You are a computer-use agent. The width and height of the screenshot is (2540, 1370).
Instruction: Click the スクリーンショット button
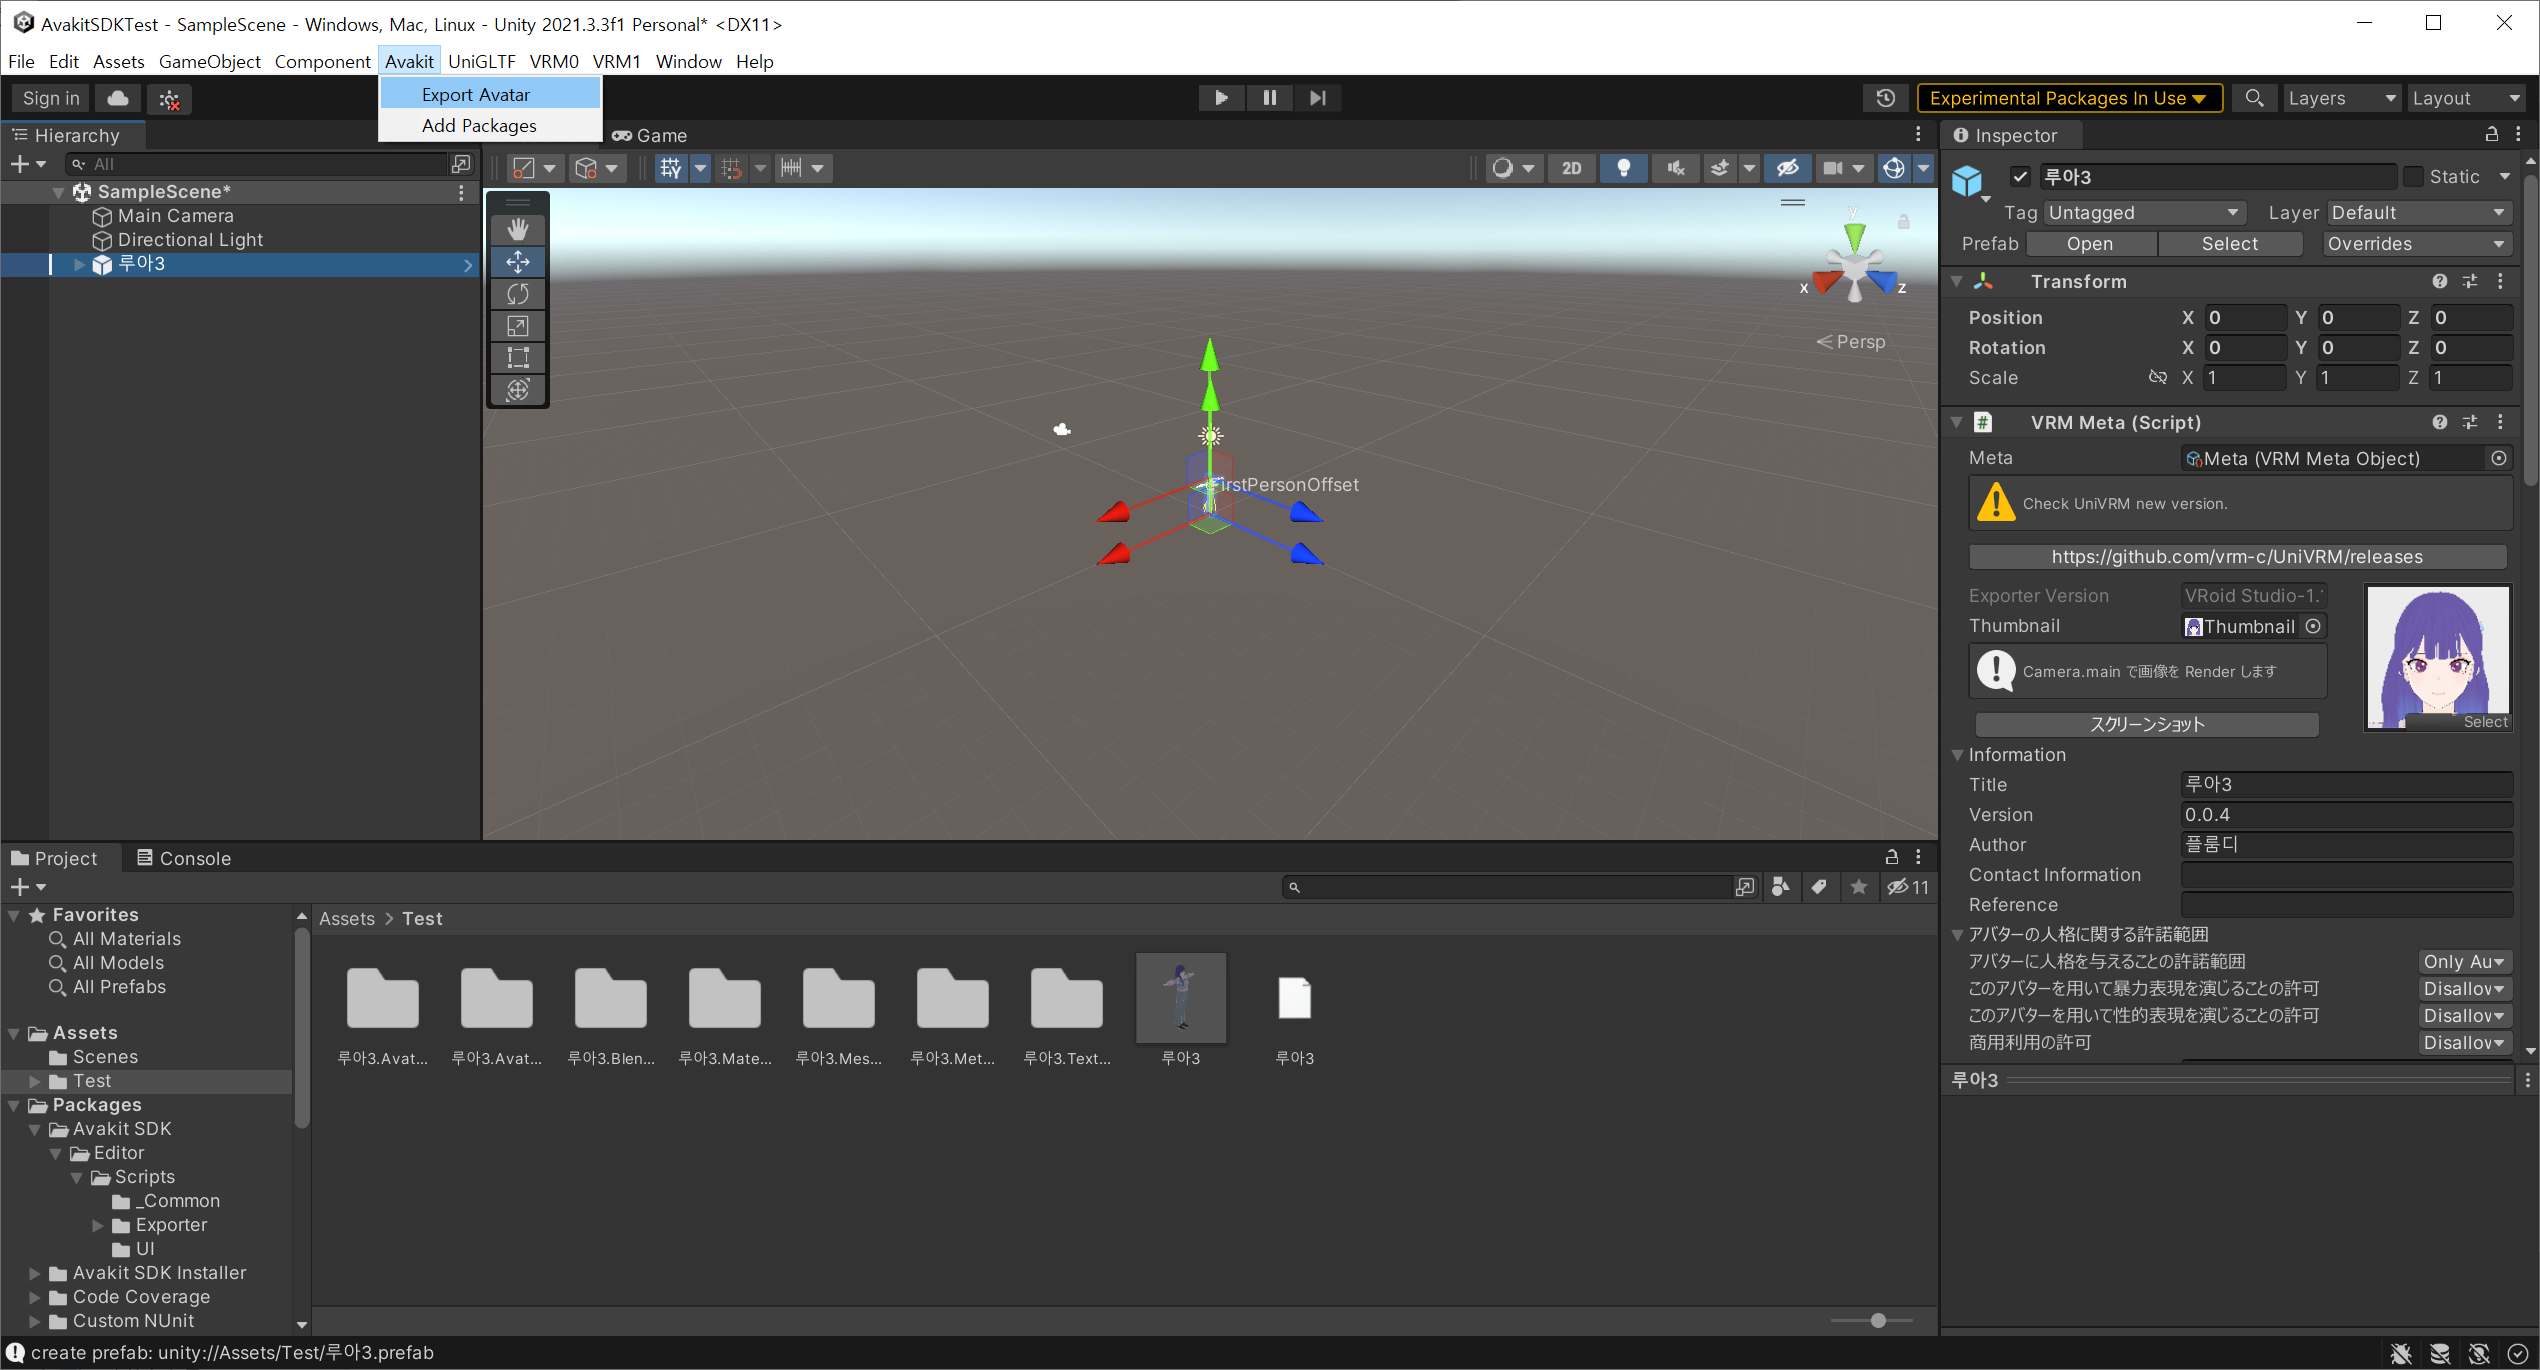2147,724
